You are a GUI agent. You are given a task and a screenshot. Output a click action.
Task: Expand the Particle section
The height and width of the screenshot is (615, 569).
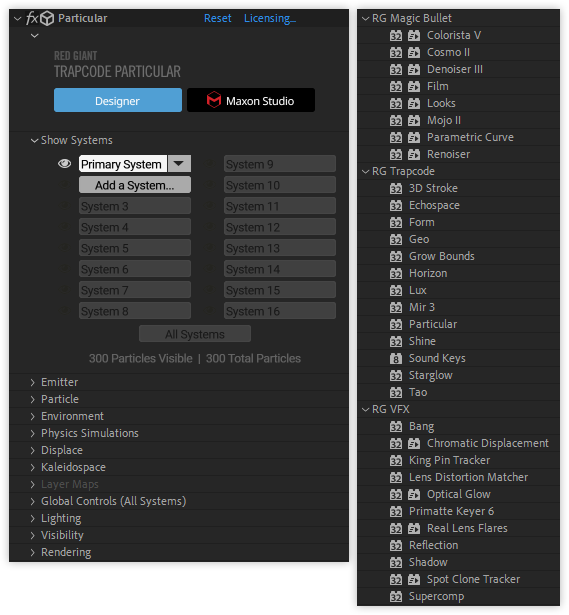[33, 399]
